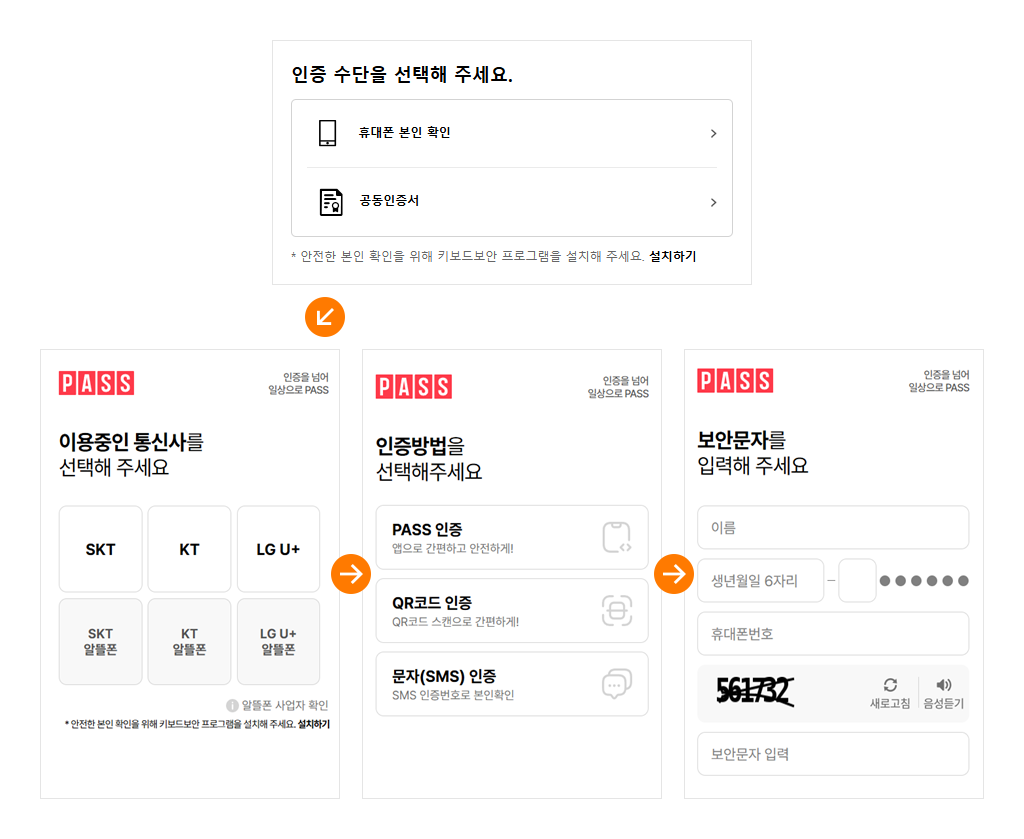
Task: Select 문자(SMS) 인증 method
Action: coord(512,684)
